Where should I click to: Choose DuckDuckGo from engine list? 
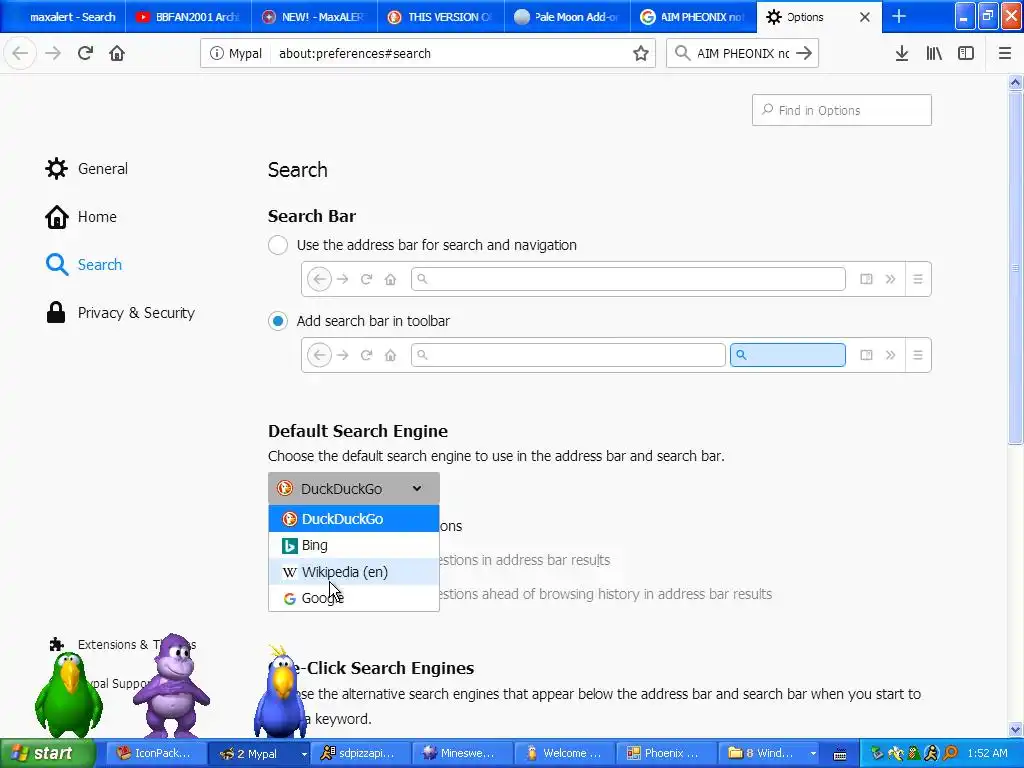pyautogui.click(x=353, y=519)
